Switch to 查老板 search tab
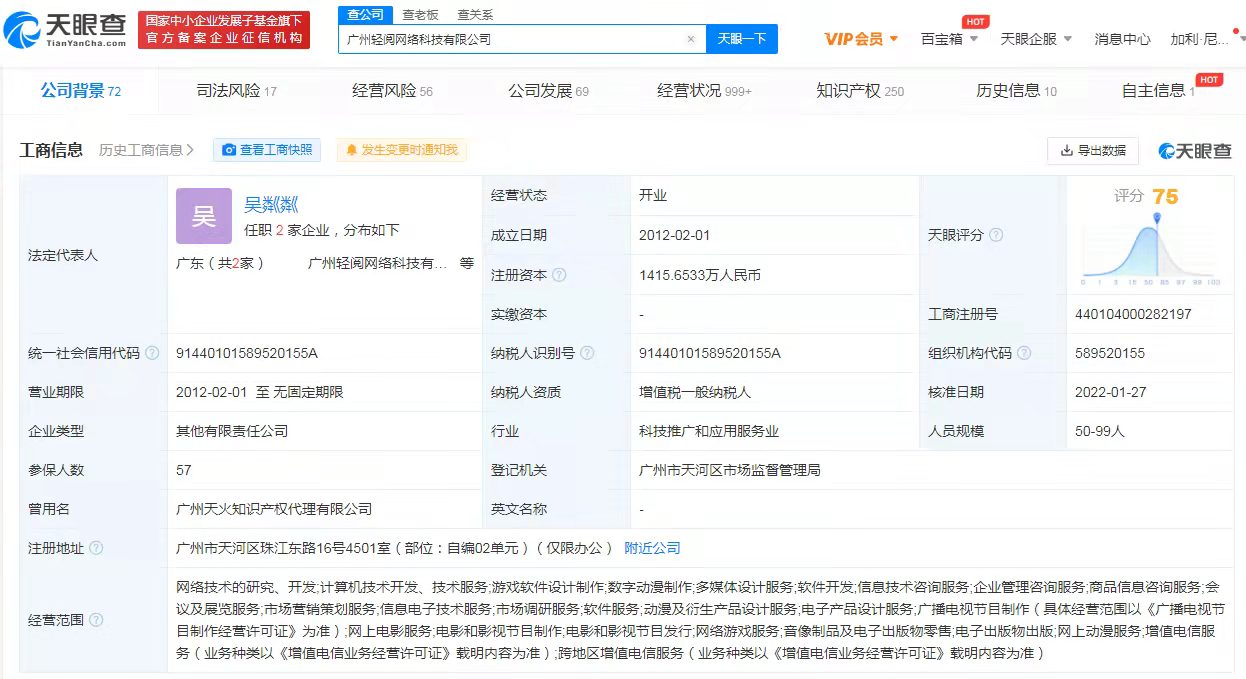 pos(420,14)
